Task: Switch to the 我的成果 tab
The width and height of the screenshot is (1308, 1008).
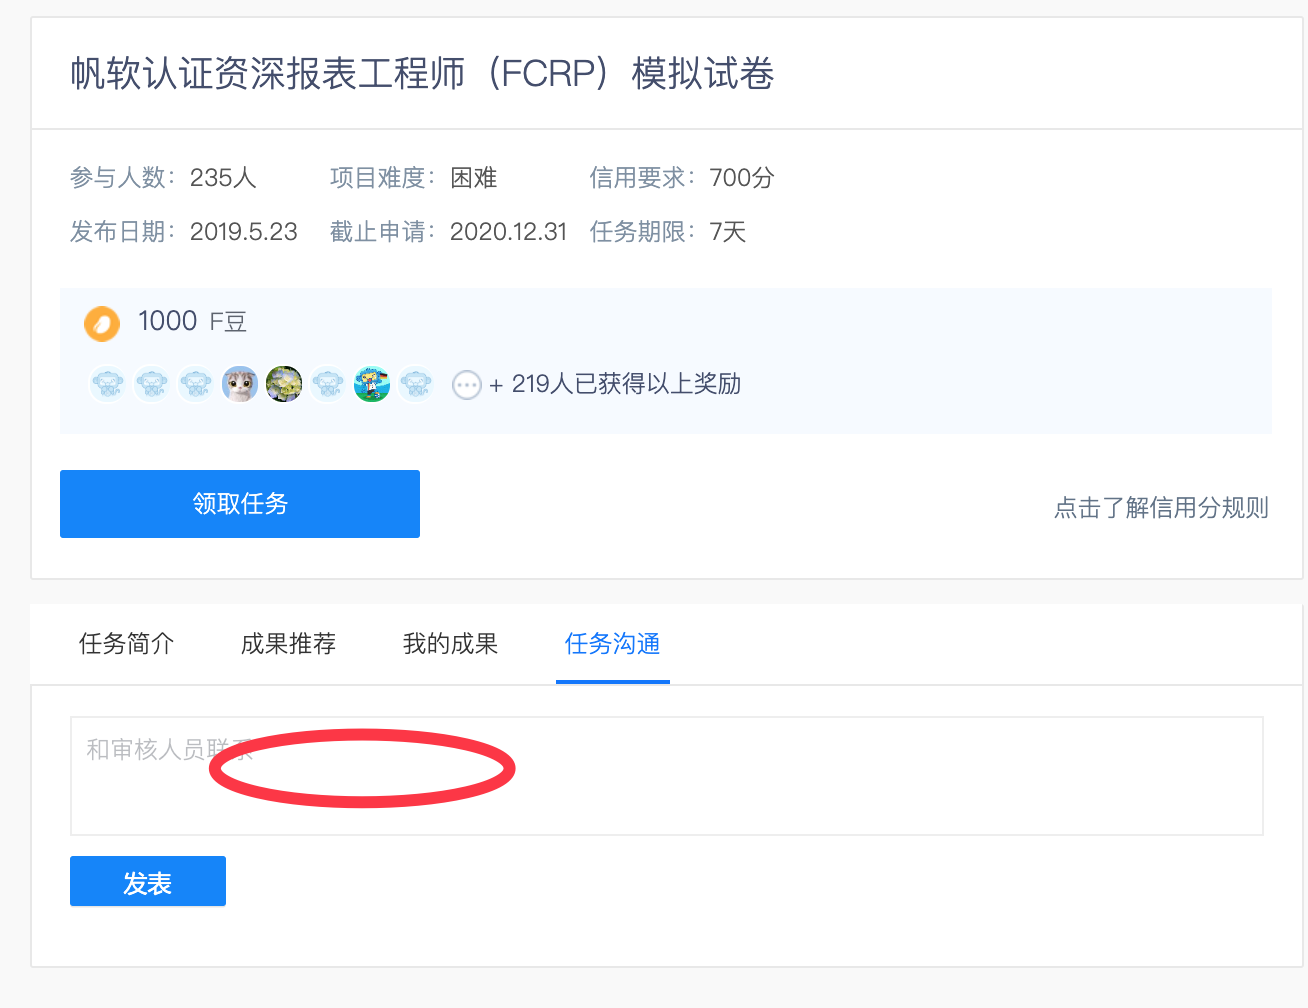Action: (451, 644)
